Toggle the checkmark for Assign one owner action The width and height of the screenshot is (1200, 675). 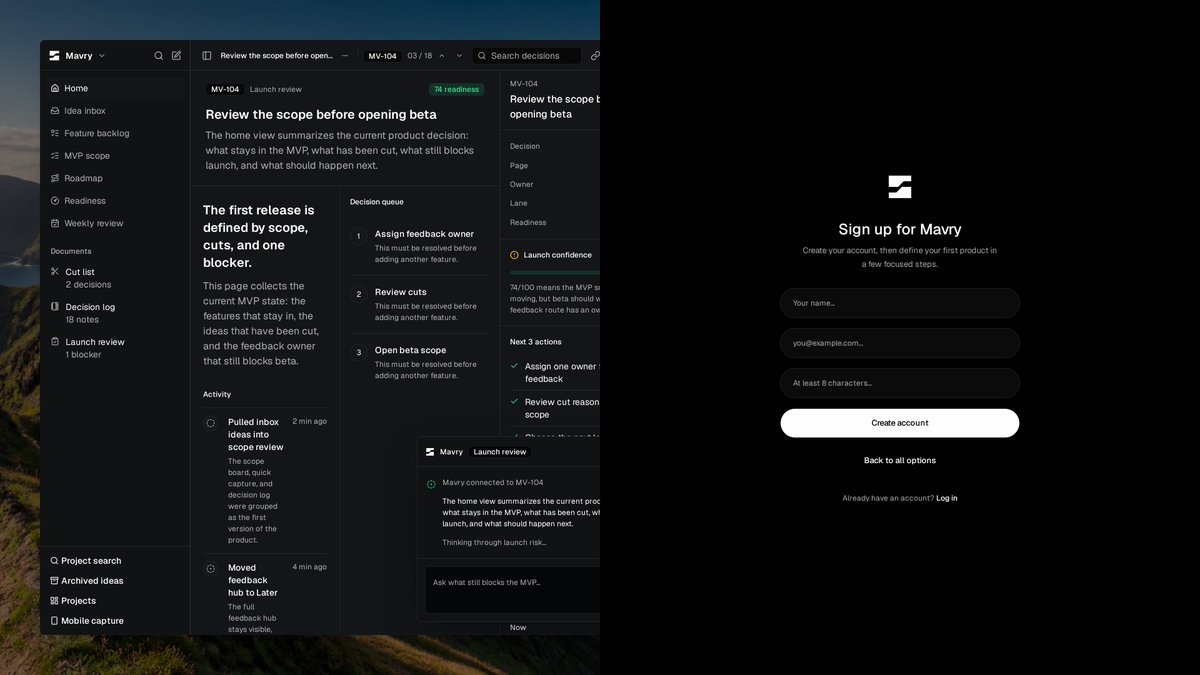[x=514, y=366]
